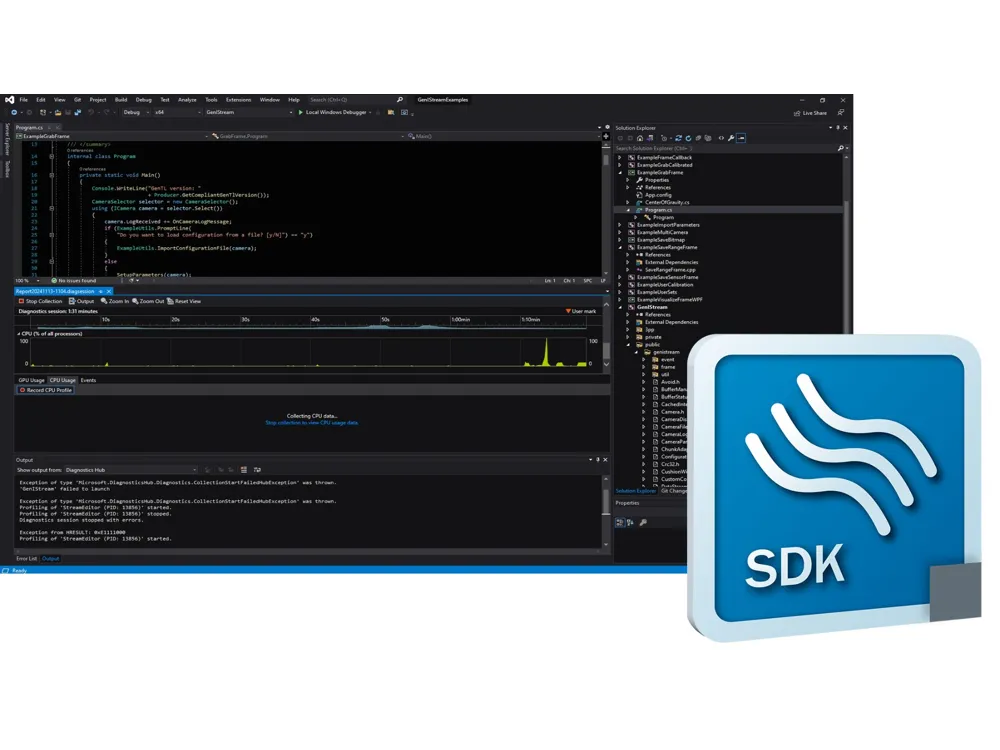Click the Save All toolbar icon
The height and width of the screenshot is (750, 1000).
pyautogui.click(x=78, y=112)
